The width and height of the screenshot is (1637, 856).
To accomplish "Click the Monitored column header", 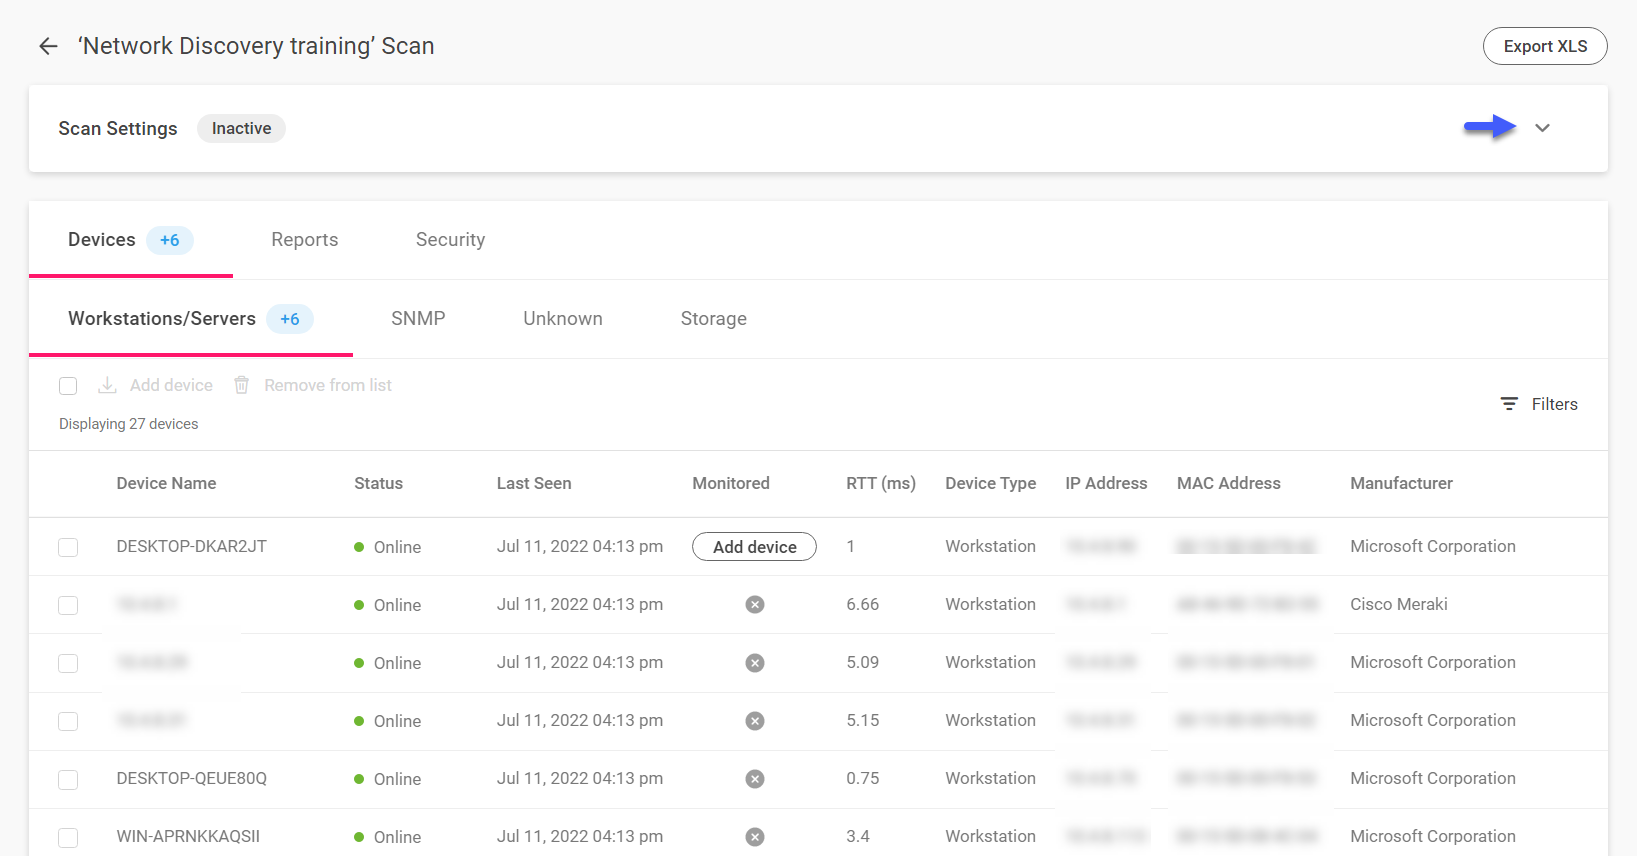I will (731, 483).
